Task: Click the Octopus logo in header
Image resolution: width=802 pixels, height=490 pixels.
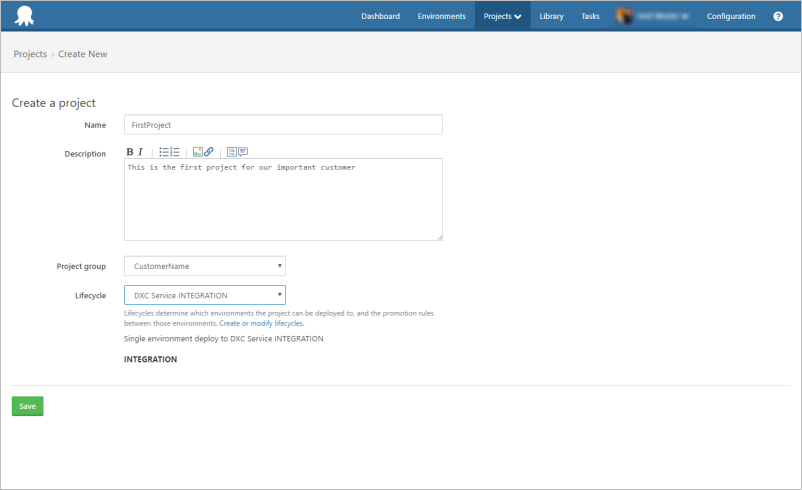Action: (24, 17)
